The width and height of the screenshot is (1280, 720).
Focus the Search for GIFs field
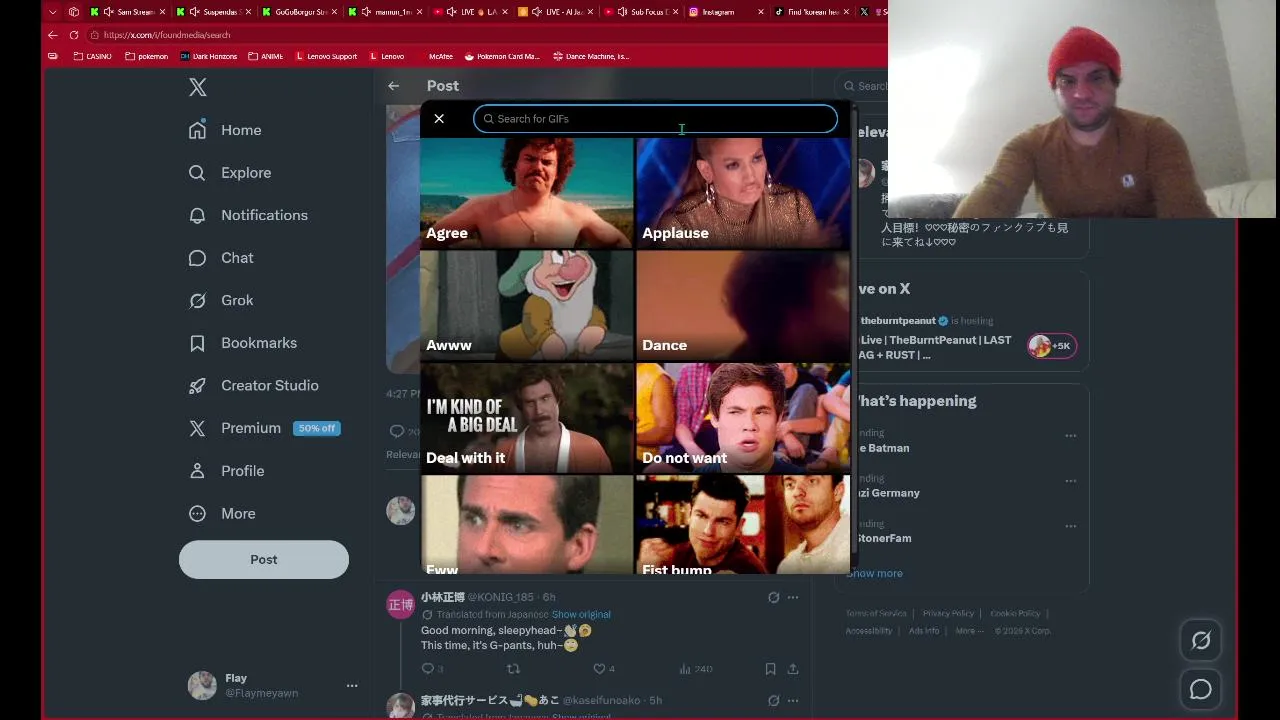click(655, 119)
